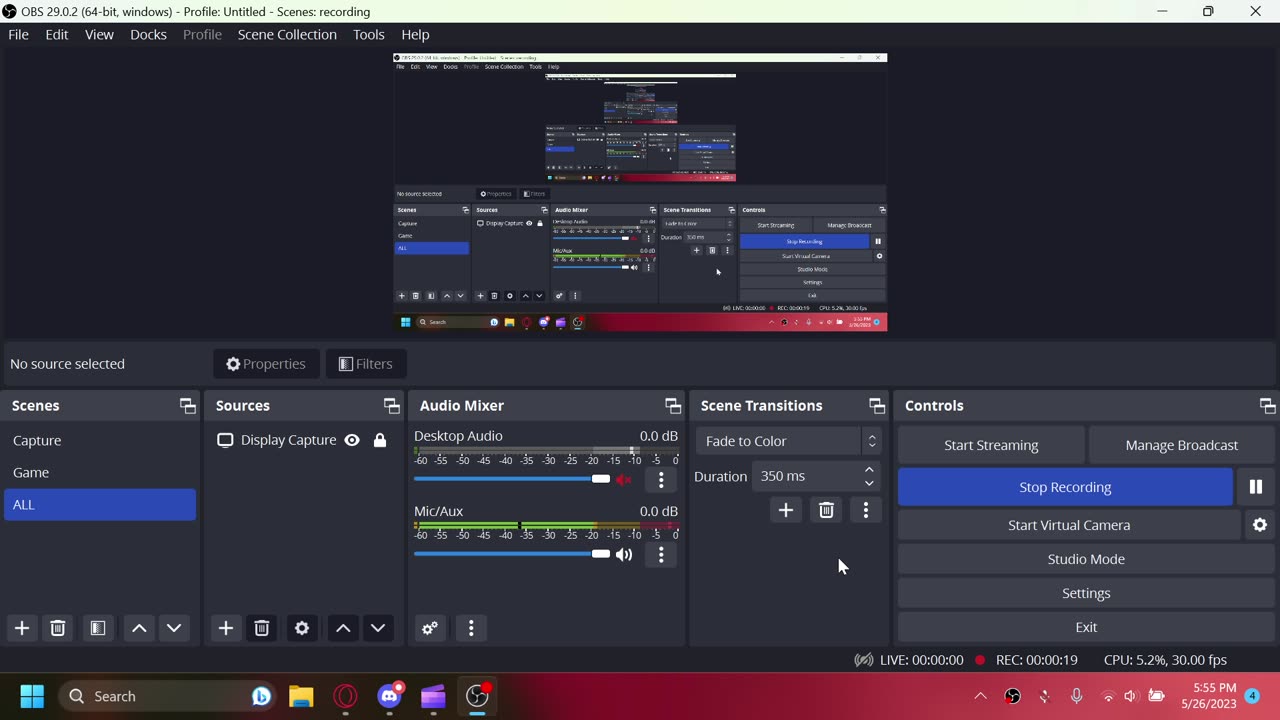Enter Studio Mode

click(x=1086, y=559)
